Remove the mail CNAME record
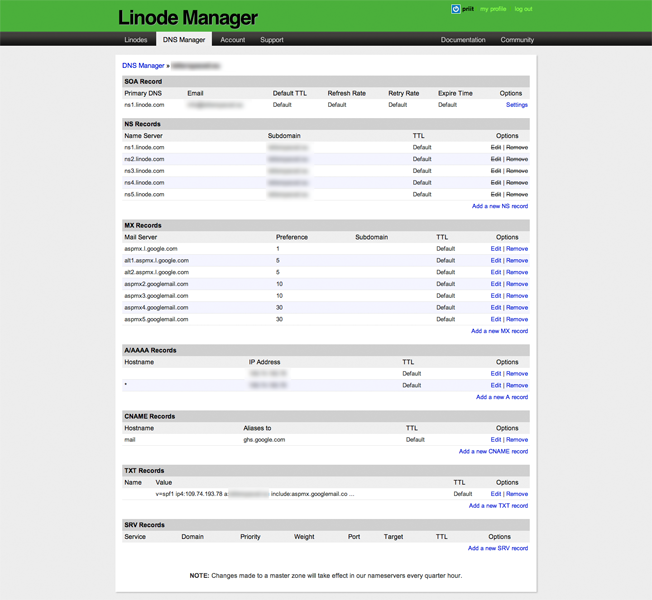Image resolution: width=652 pixels, height=600 pixels. (517, 440)
